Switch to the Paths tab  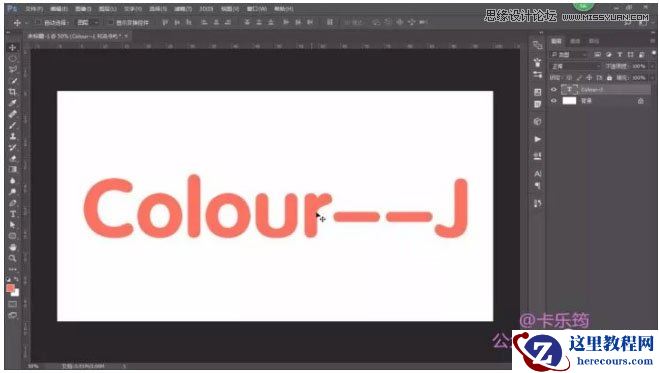tap(594, 41)
